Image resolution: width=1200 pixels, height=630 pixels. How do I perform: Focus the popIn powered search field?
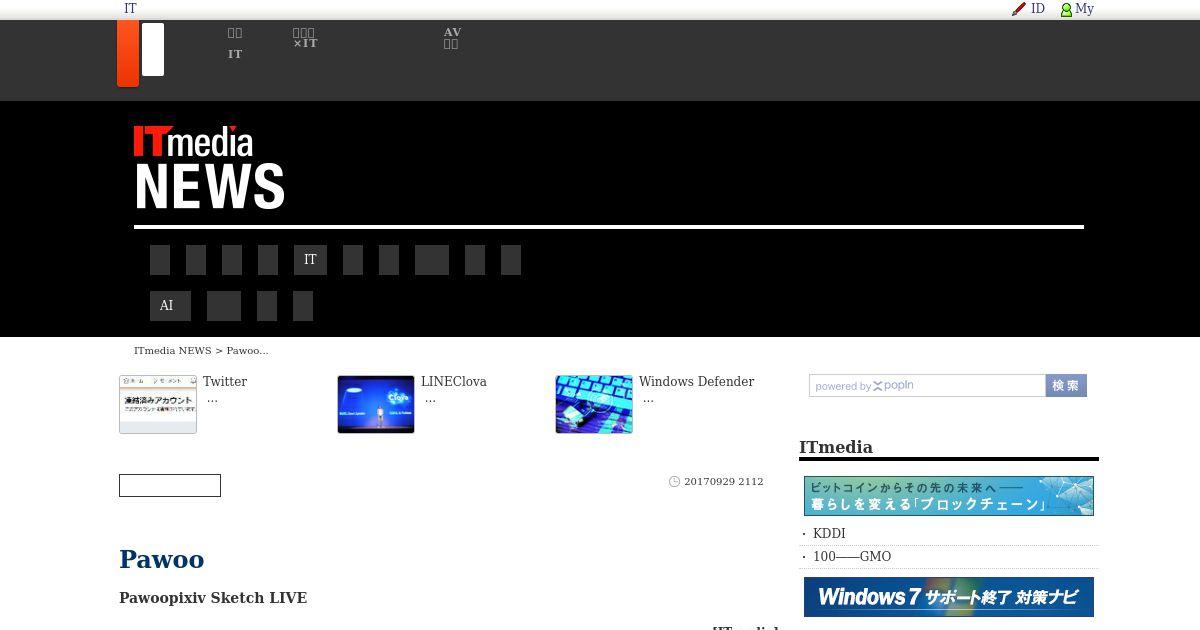coord(927,386)
